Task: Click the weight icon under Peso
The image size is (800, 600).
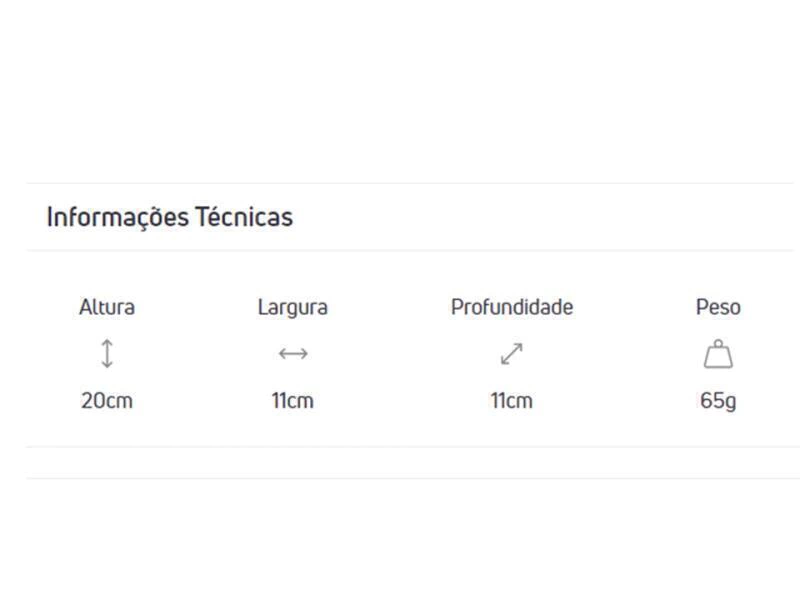Action: pos(718,355)
